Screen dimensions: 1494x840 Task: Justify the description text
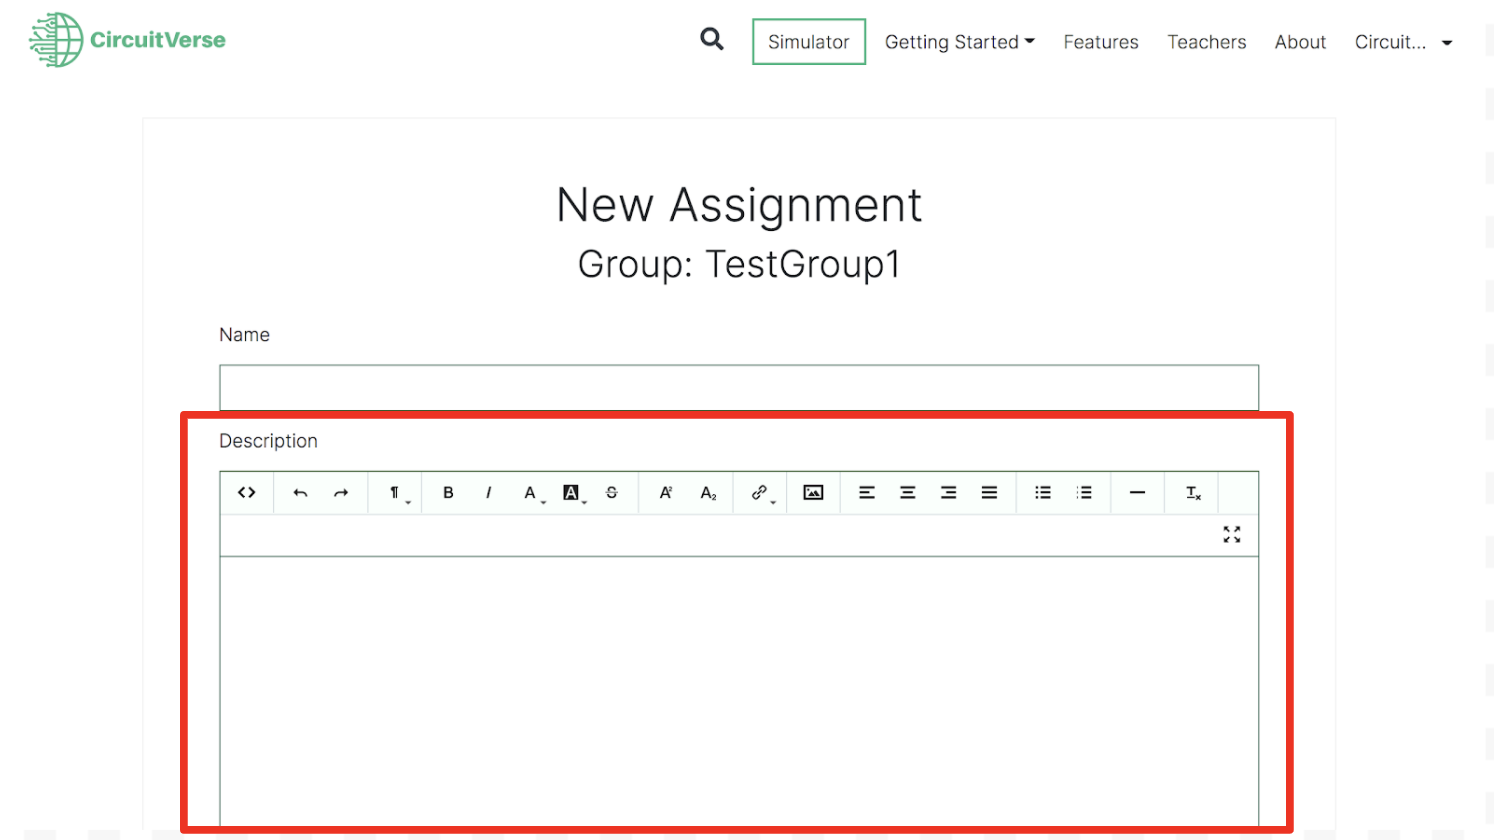pos(989,493)
